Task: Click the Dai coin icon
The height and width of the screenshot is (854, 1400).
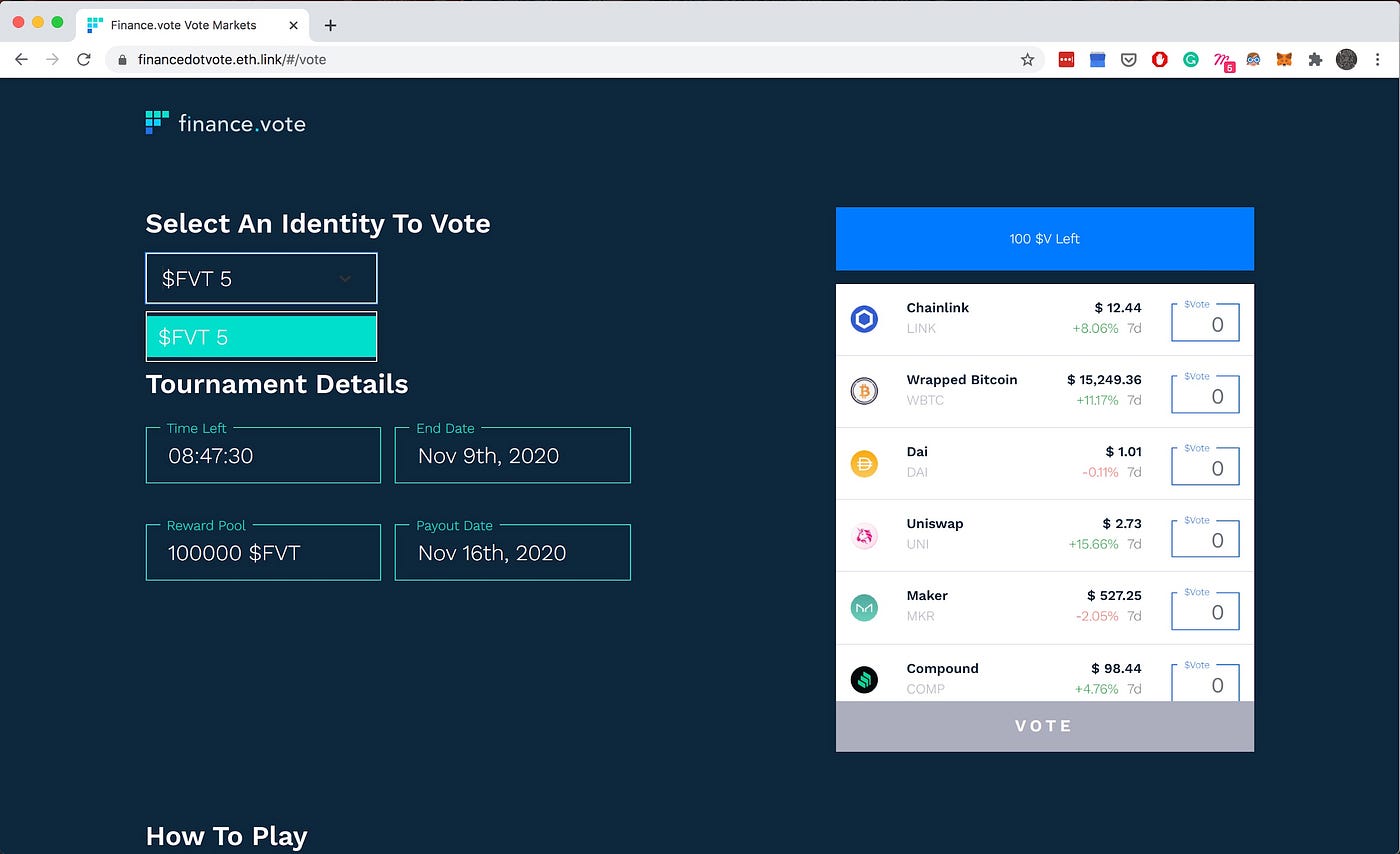Action: coord(864,463)
